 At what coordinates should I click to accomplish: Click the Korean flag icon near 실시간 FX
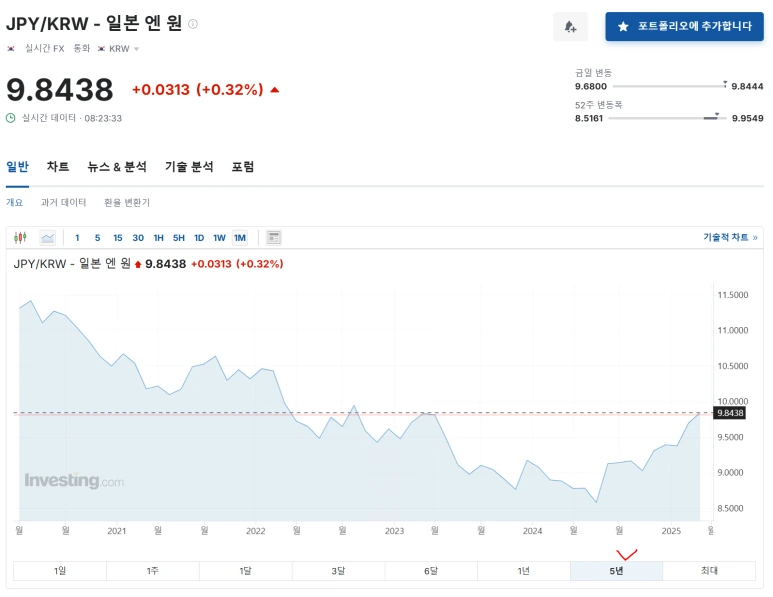coord(11,48)
